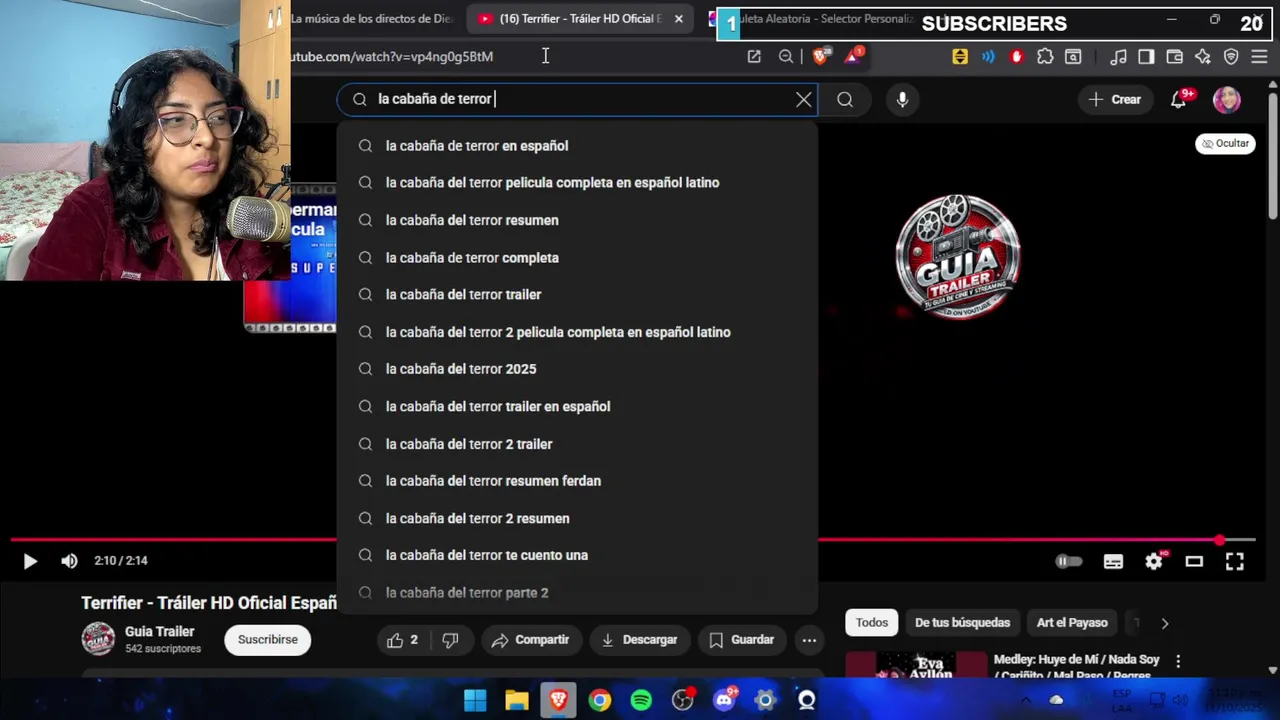Open red hand blocker extension
The image size is (1280, 720).
(1017, 57)
